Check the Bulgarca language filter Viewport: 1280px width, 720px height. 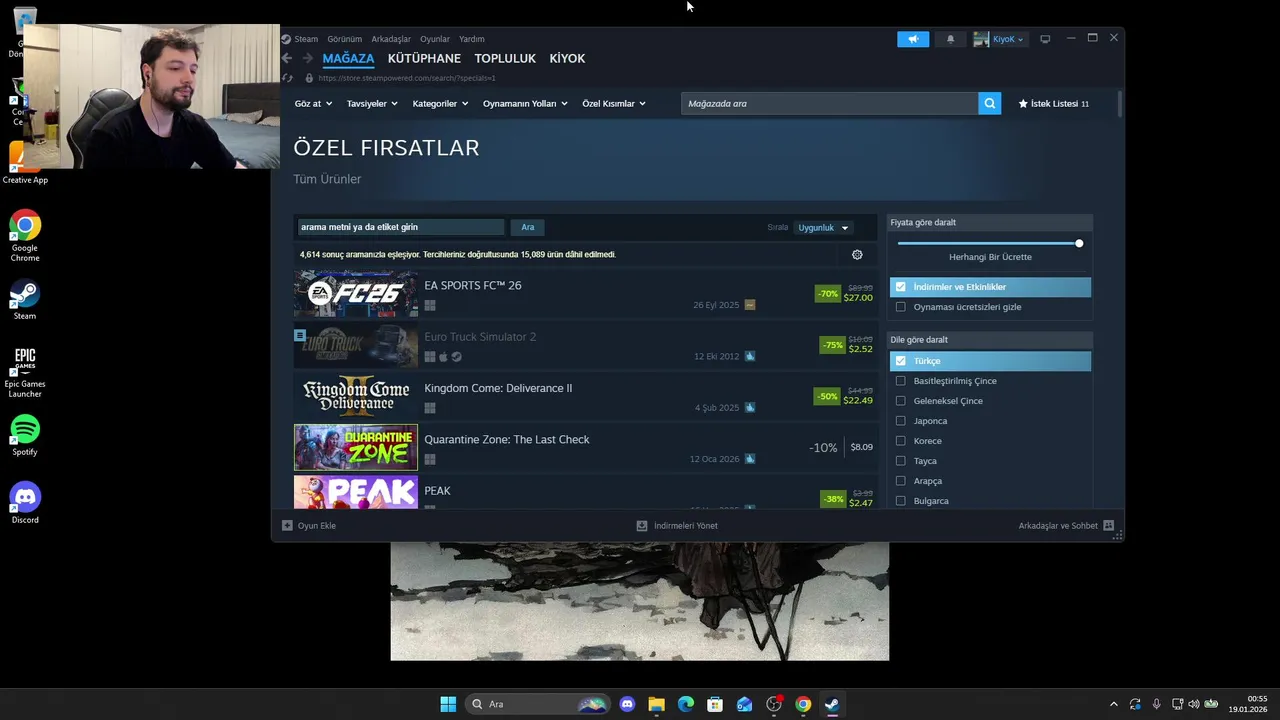[x=901, y=501]
